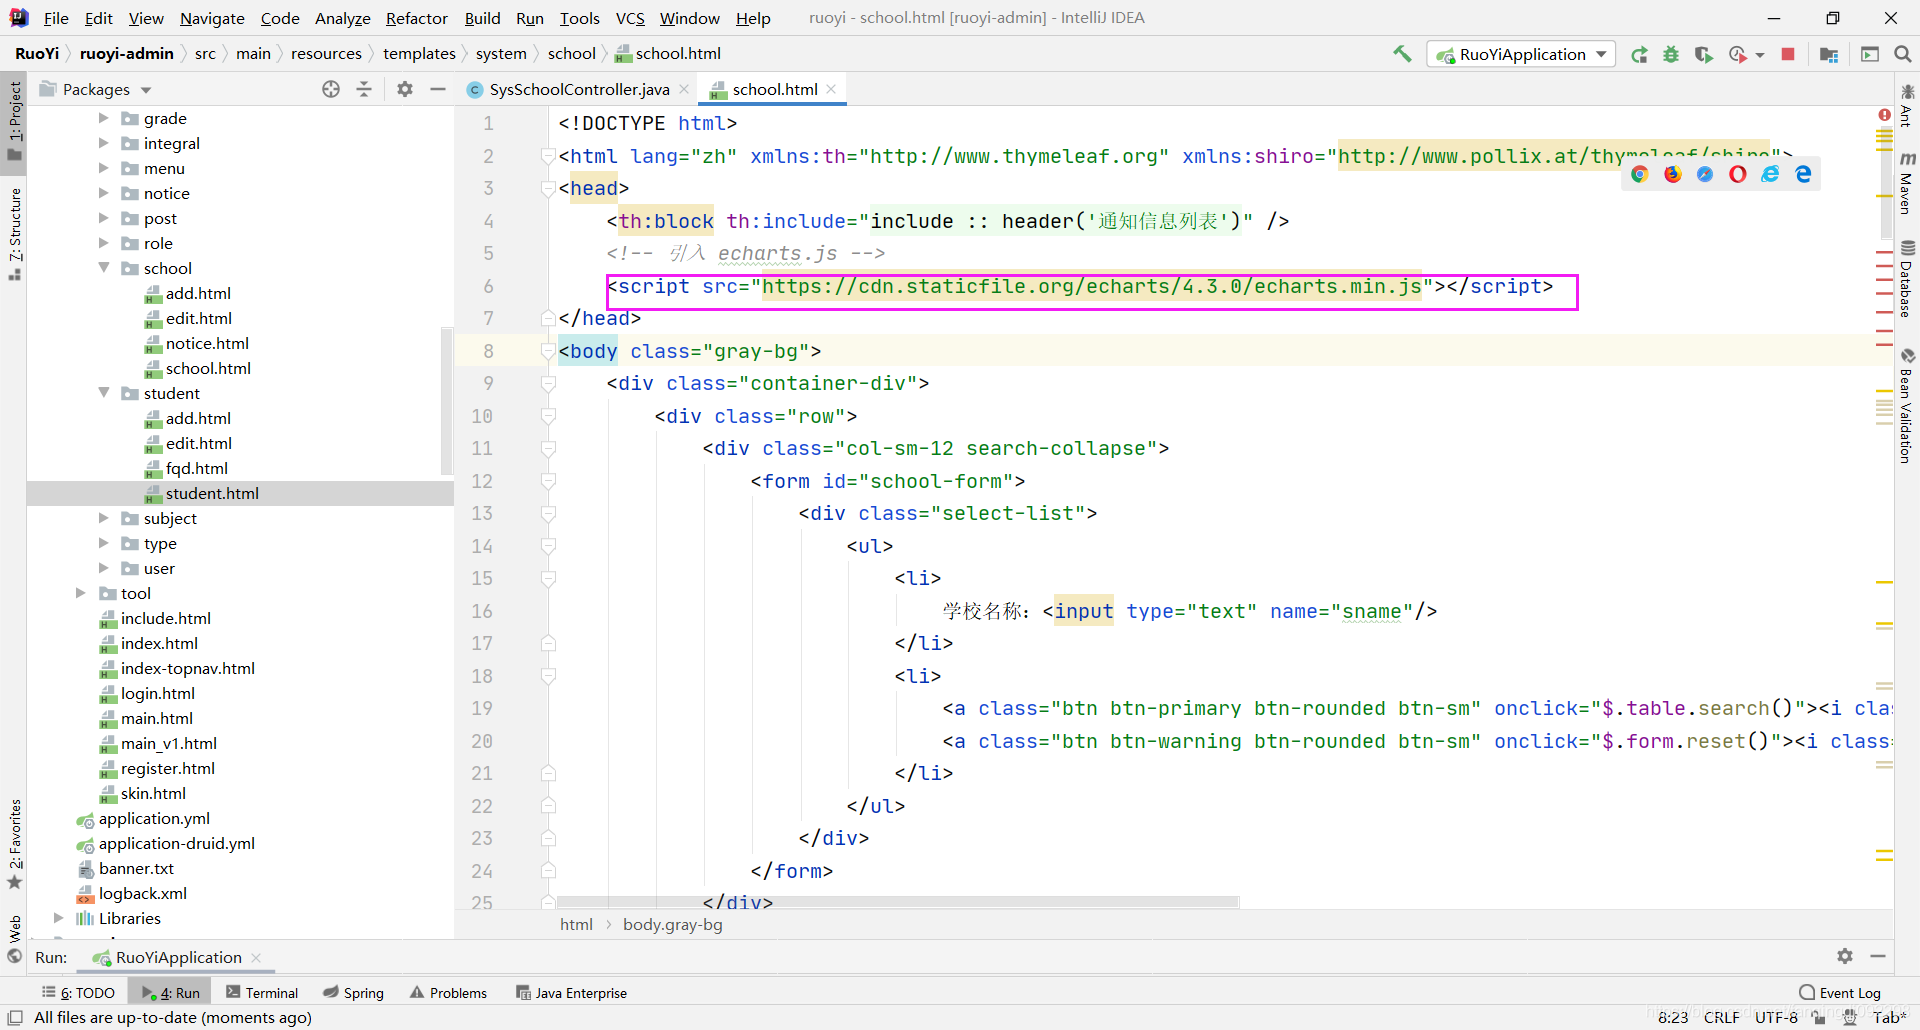The height and width of the screenshot is (1030, 1920).
Task: Open the VCS menu
Action: click(630, 18)
